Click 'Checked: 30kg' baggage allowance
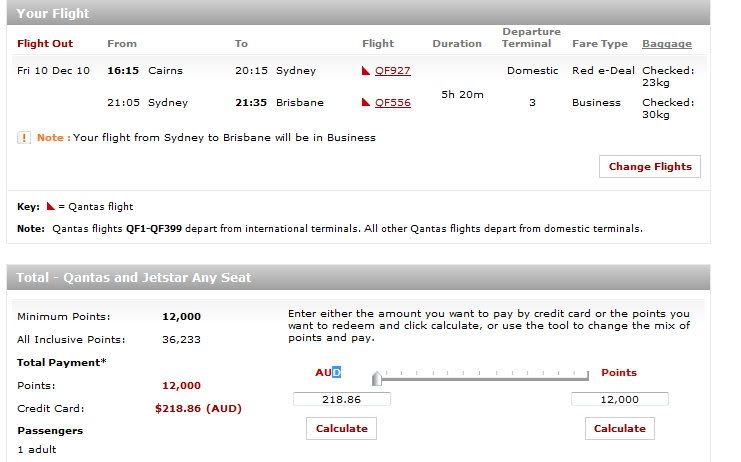 coord(668,109)
